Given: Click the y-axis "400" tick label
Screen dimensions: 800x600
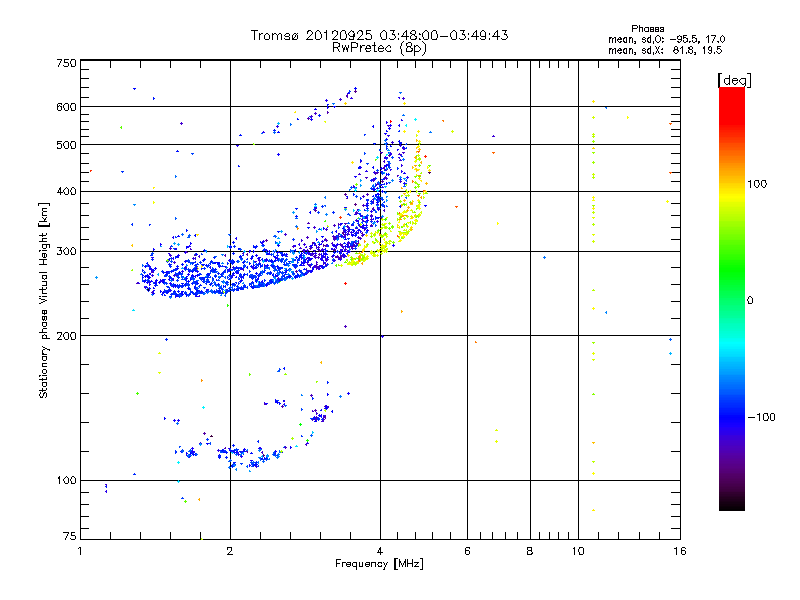Looking at the screenshot, I should tap(66, 191).
